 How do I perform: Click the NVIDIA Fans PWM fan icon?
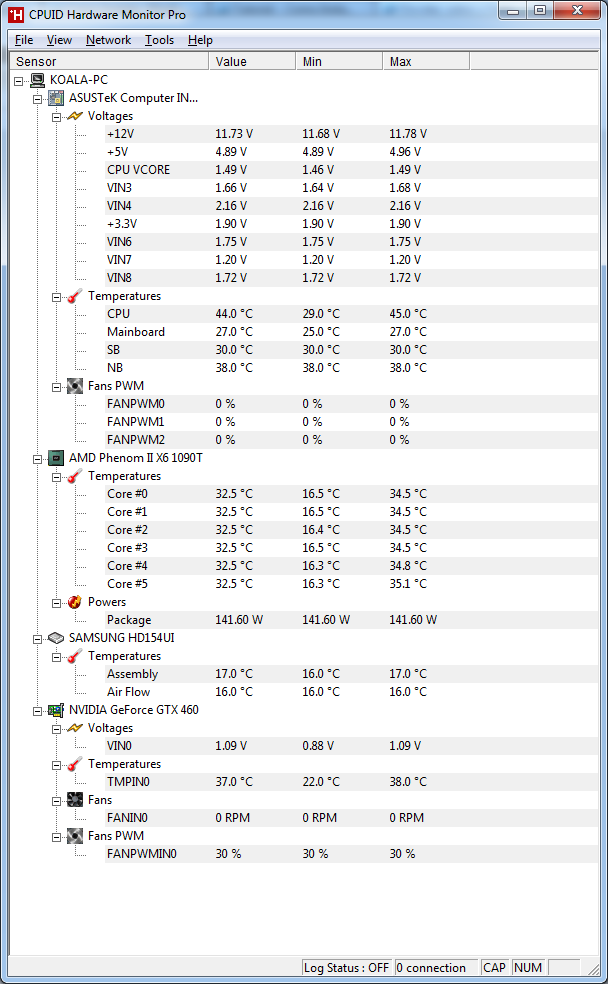pos(75,836)
